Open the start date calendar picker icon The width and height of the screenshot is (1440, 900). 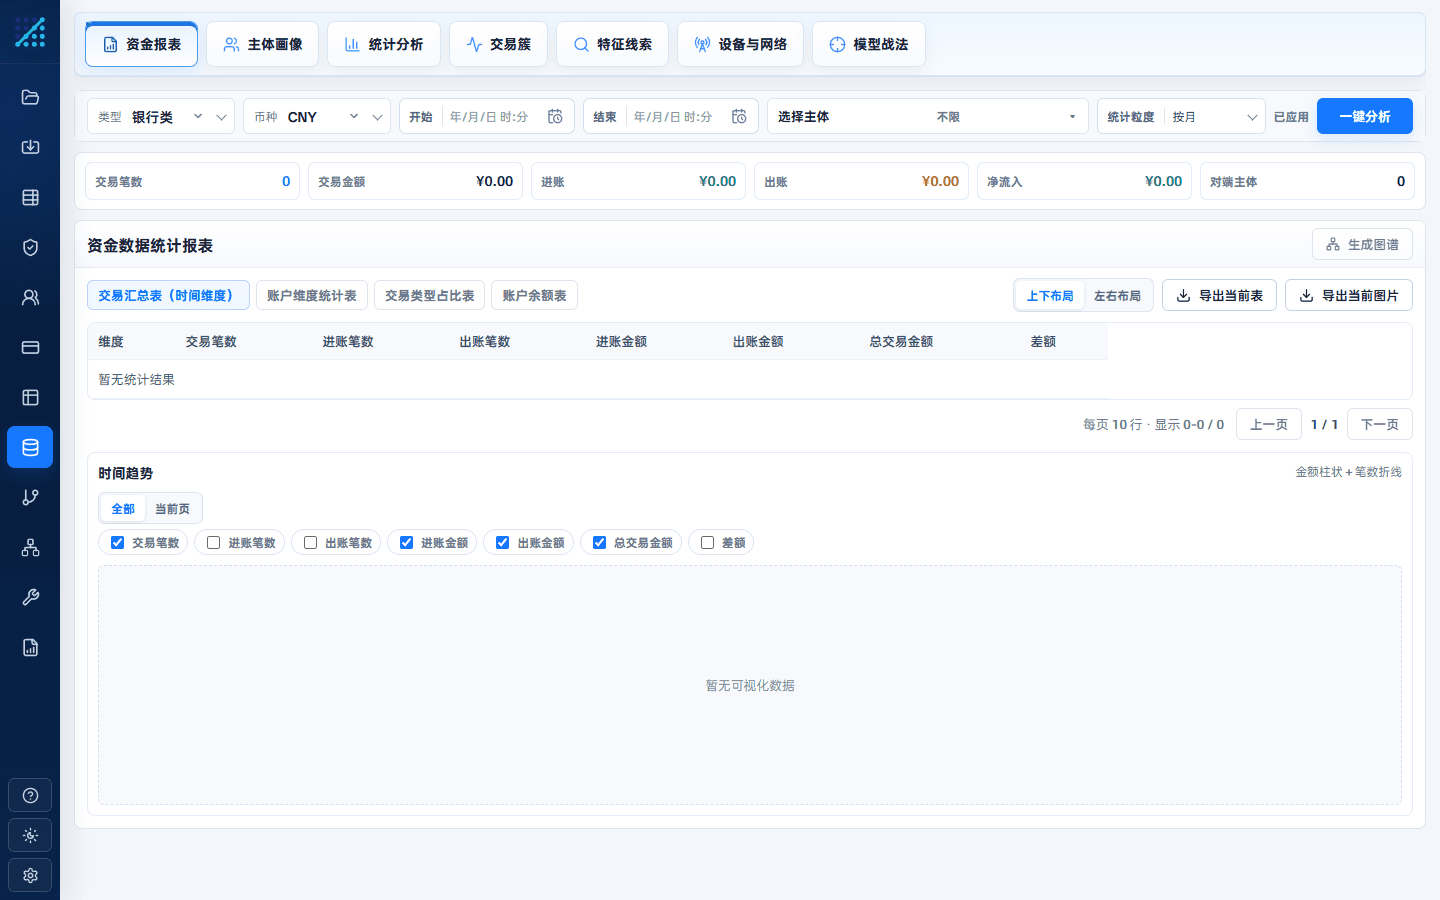555,117
